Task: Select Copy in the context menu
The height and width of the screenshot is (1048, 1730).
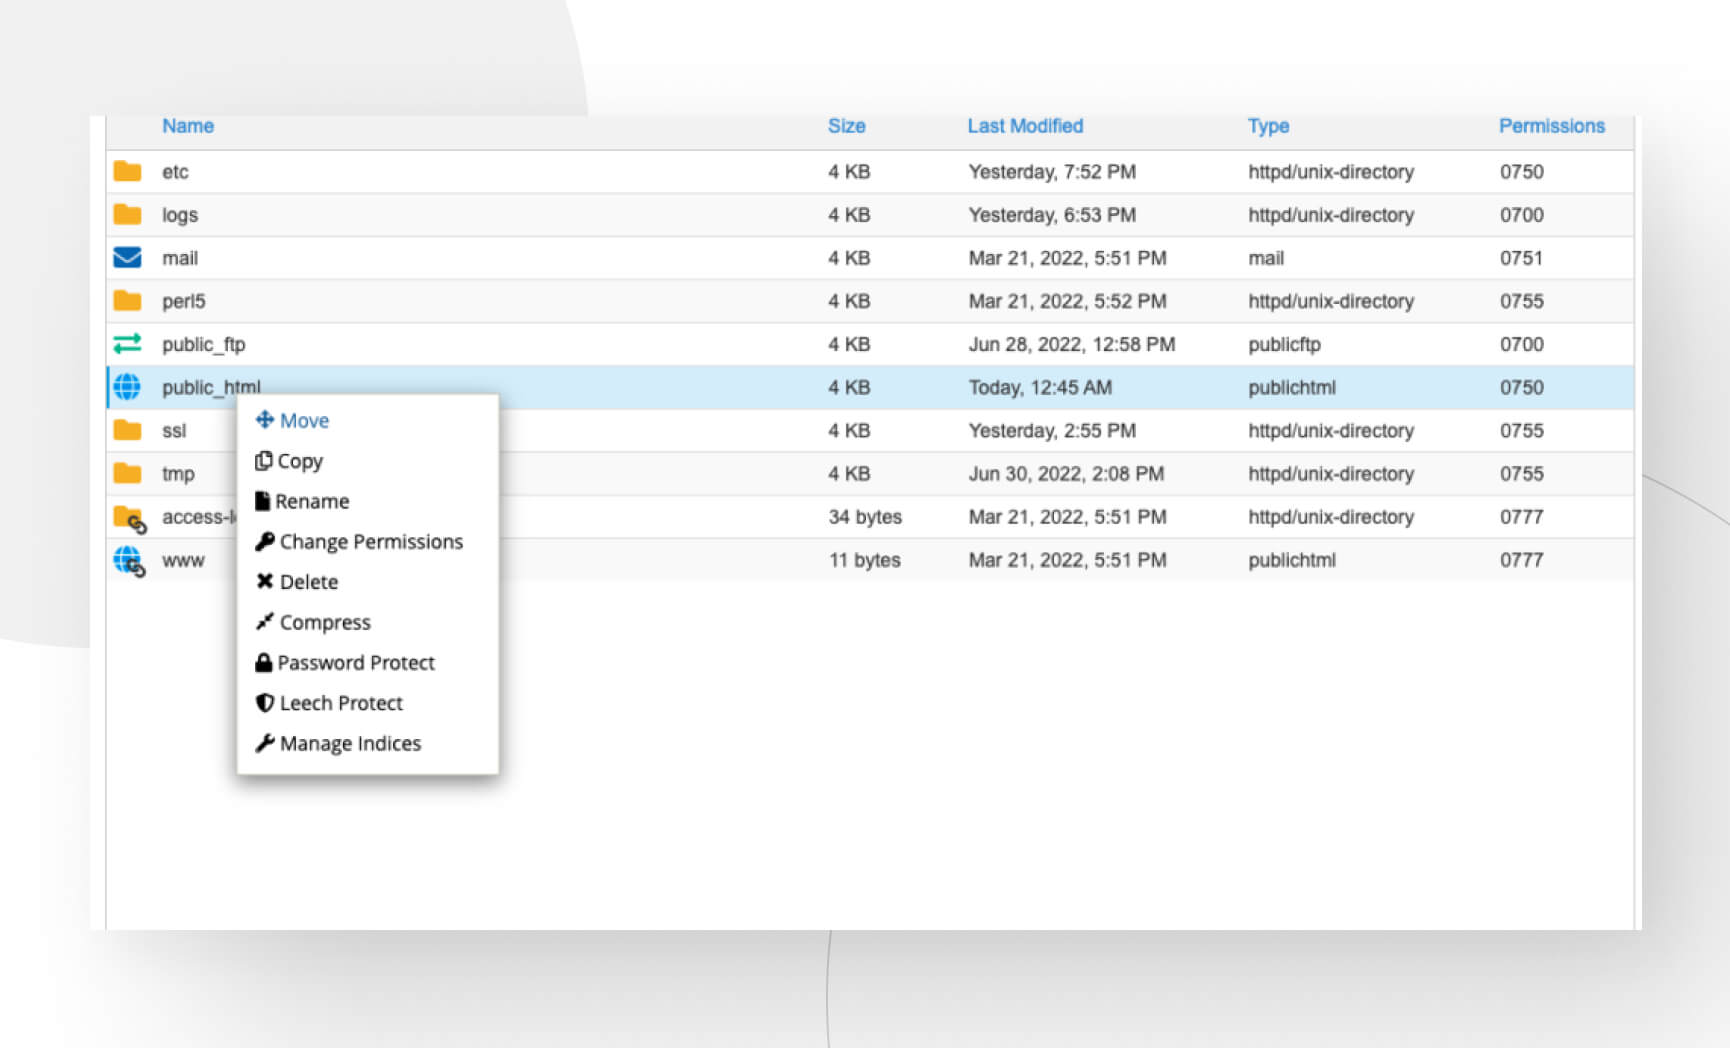Action: (x=299, y=461)
